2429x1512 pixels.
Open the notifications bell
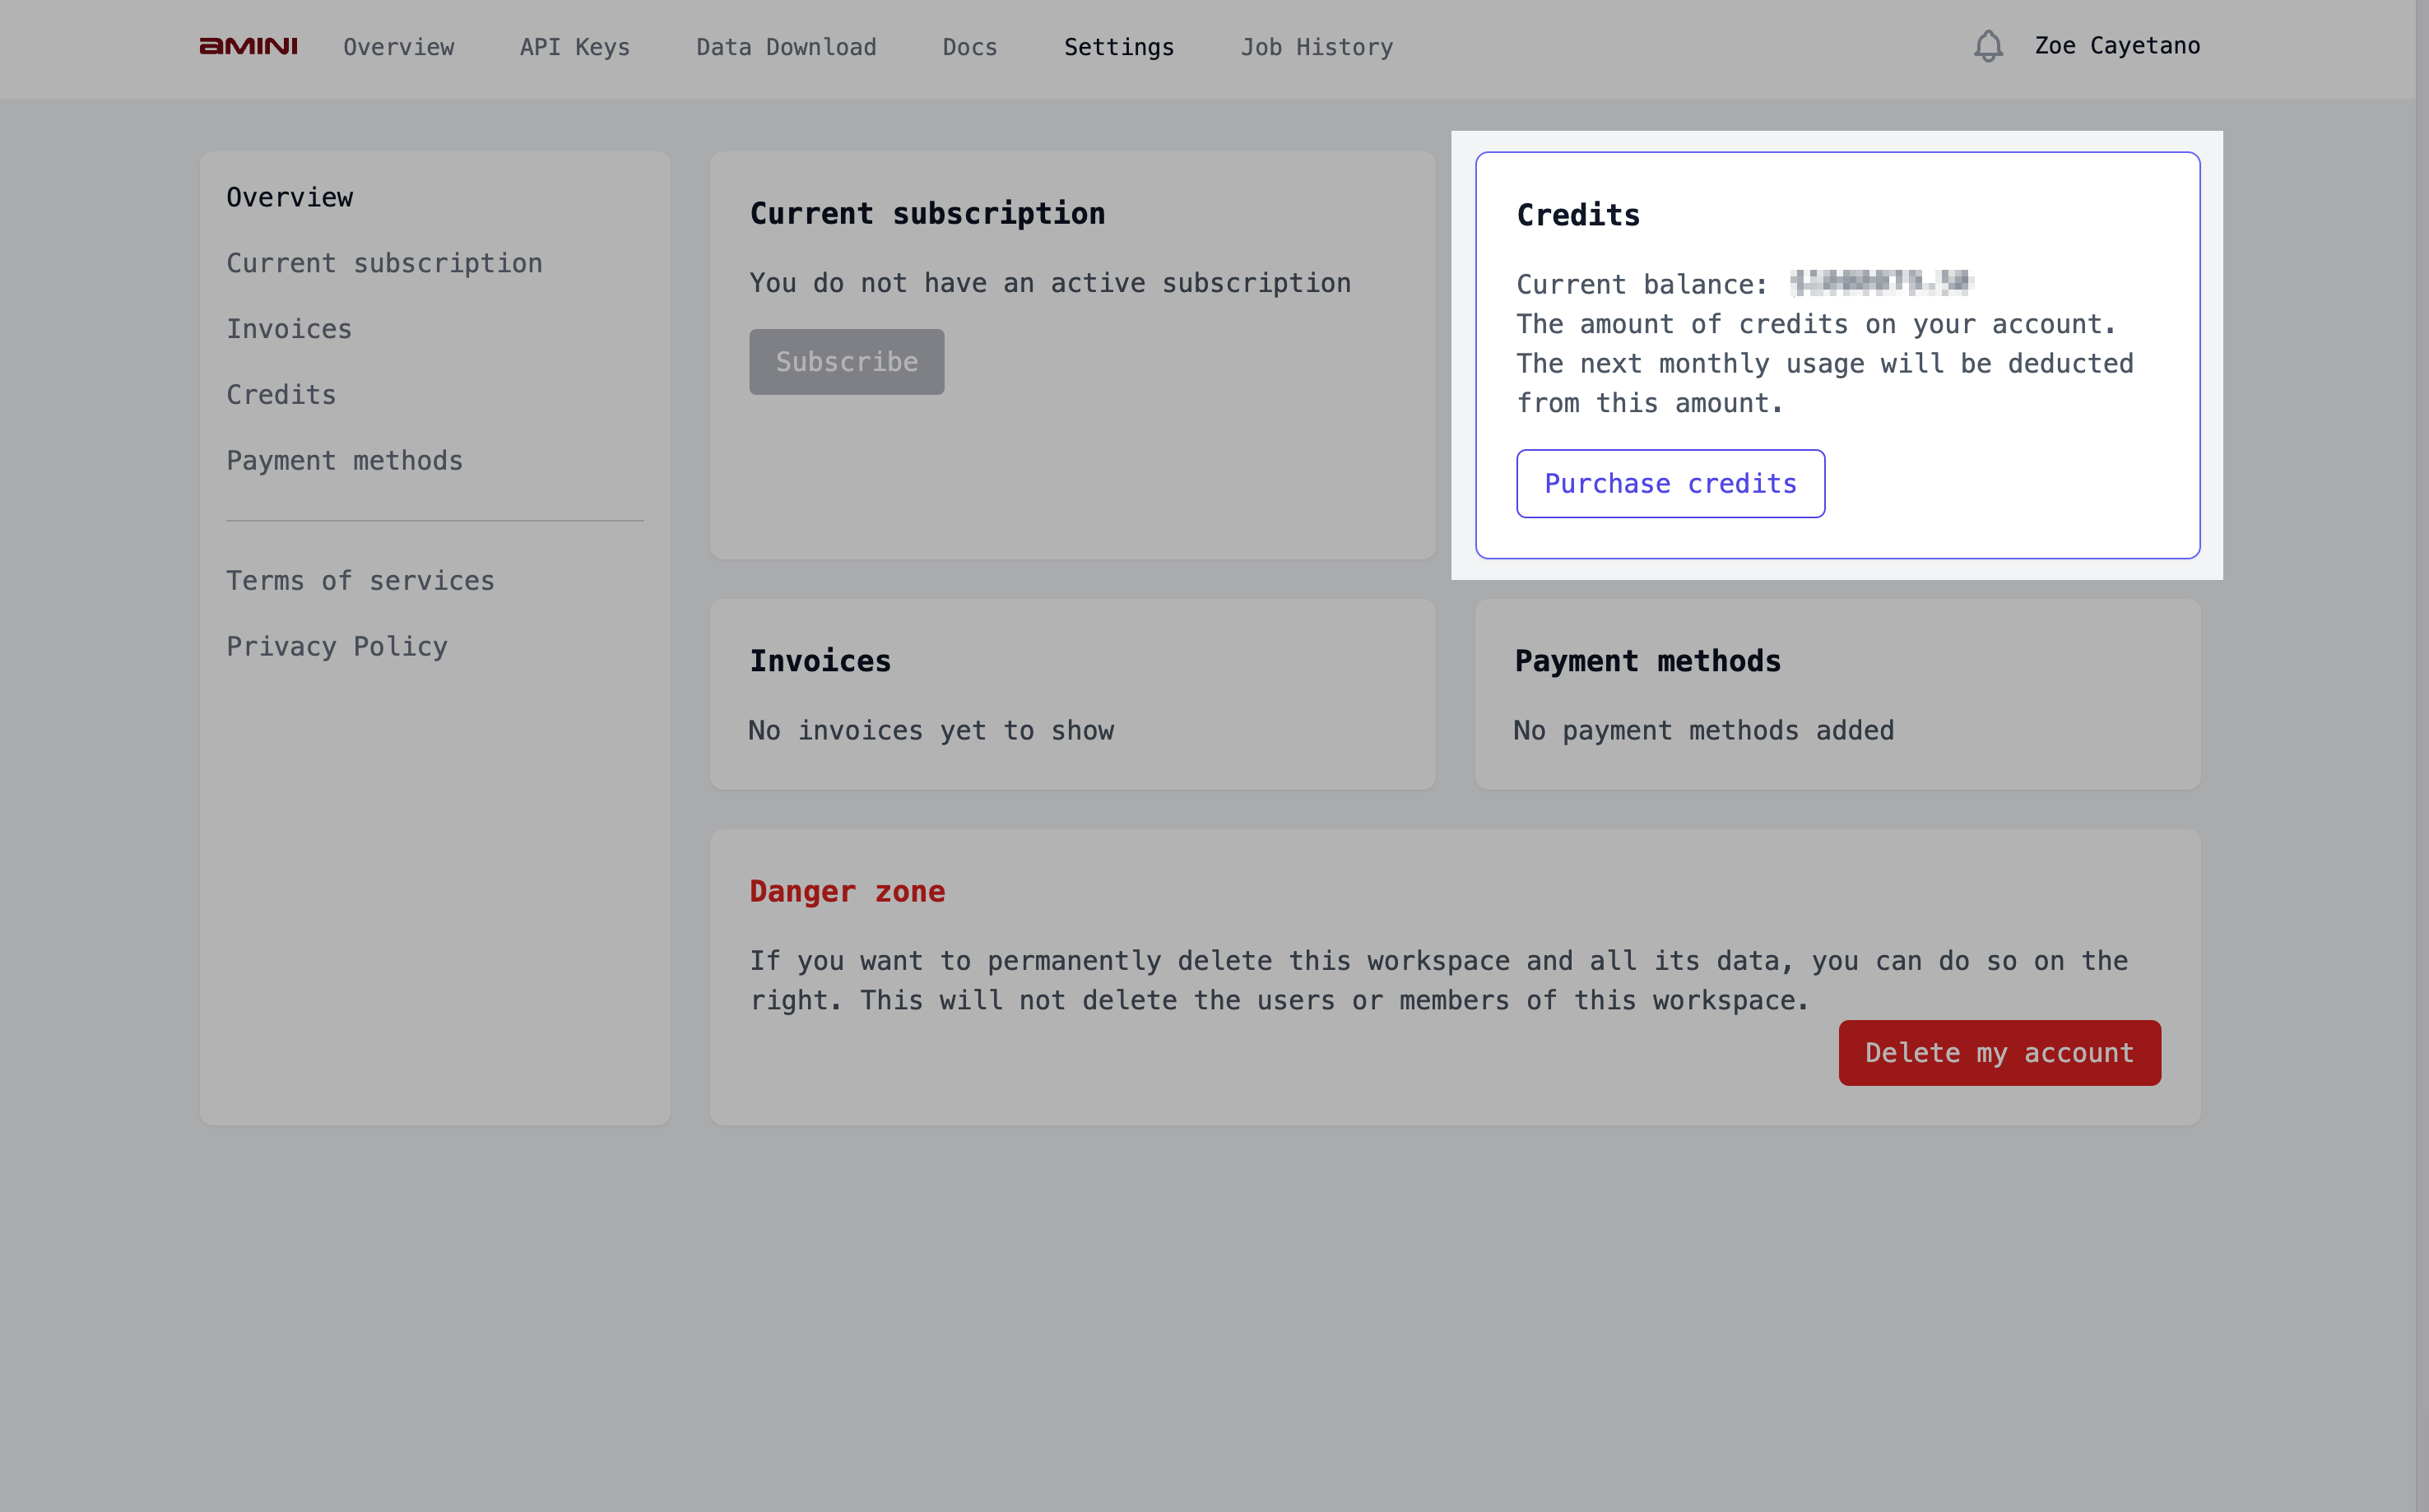coord(1988,46)
